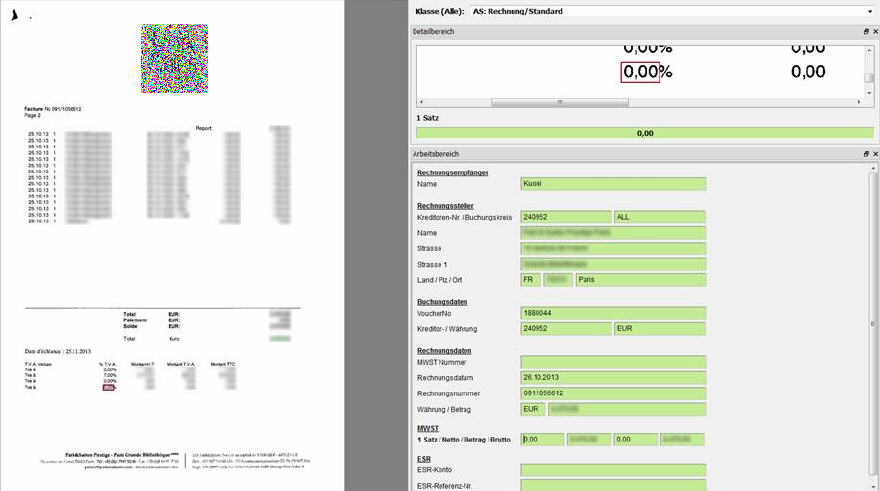This screenshot has width=880, height=491.
Task: Click the MWST Satz field with cursor
Action: click(x=542, y=439)
